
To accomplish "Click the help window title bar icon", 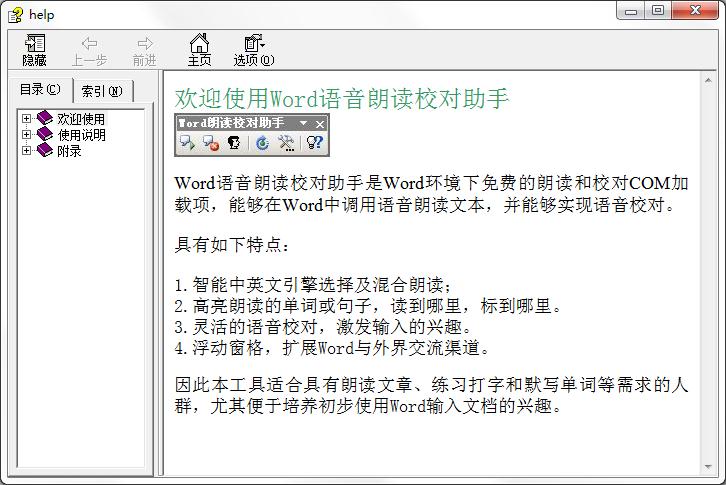I will click(15, 15).
